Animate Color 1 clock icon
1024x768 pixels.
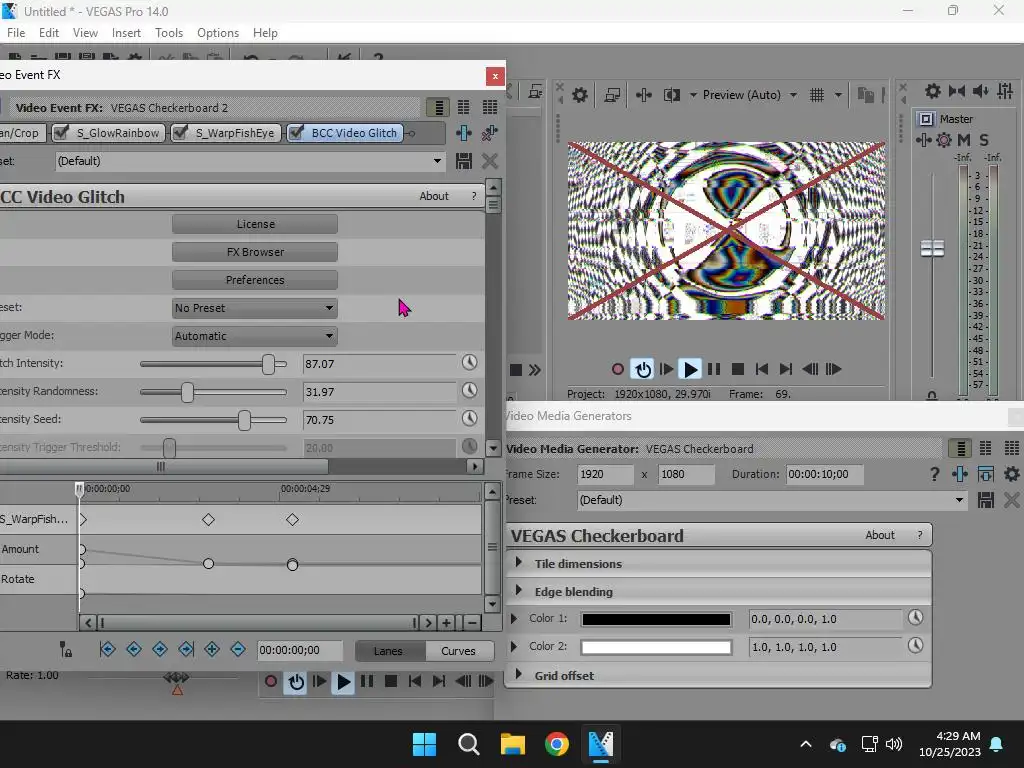coord(916,617)
